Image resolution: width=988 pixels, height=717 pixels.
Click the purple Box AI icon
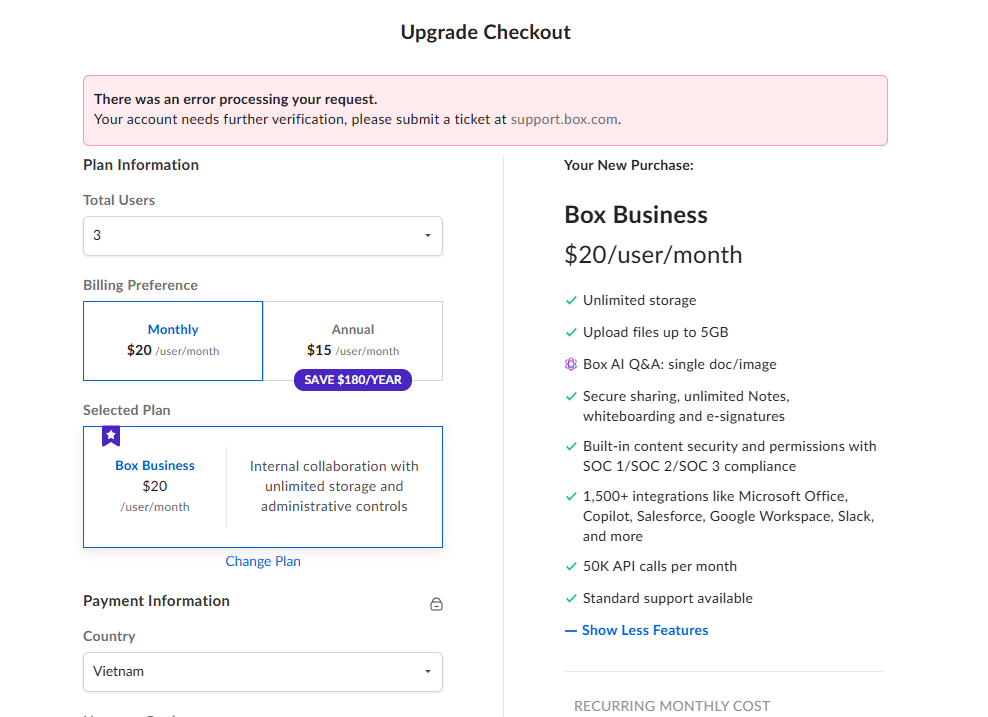[571, 364]
